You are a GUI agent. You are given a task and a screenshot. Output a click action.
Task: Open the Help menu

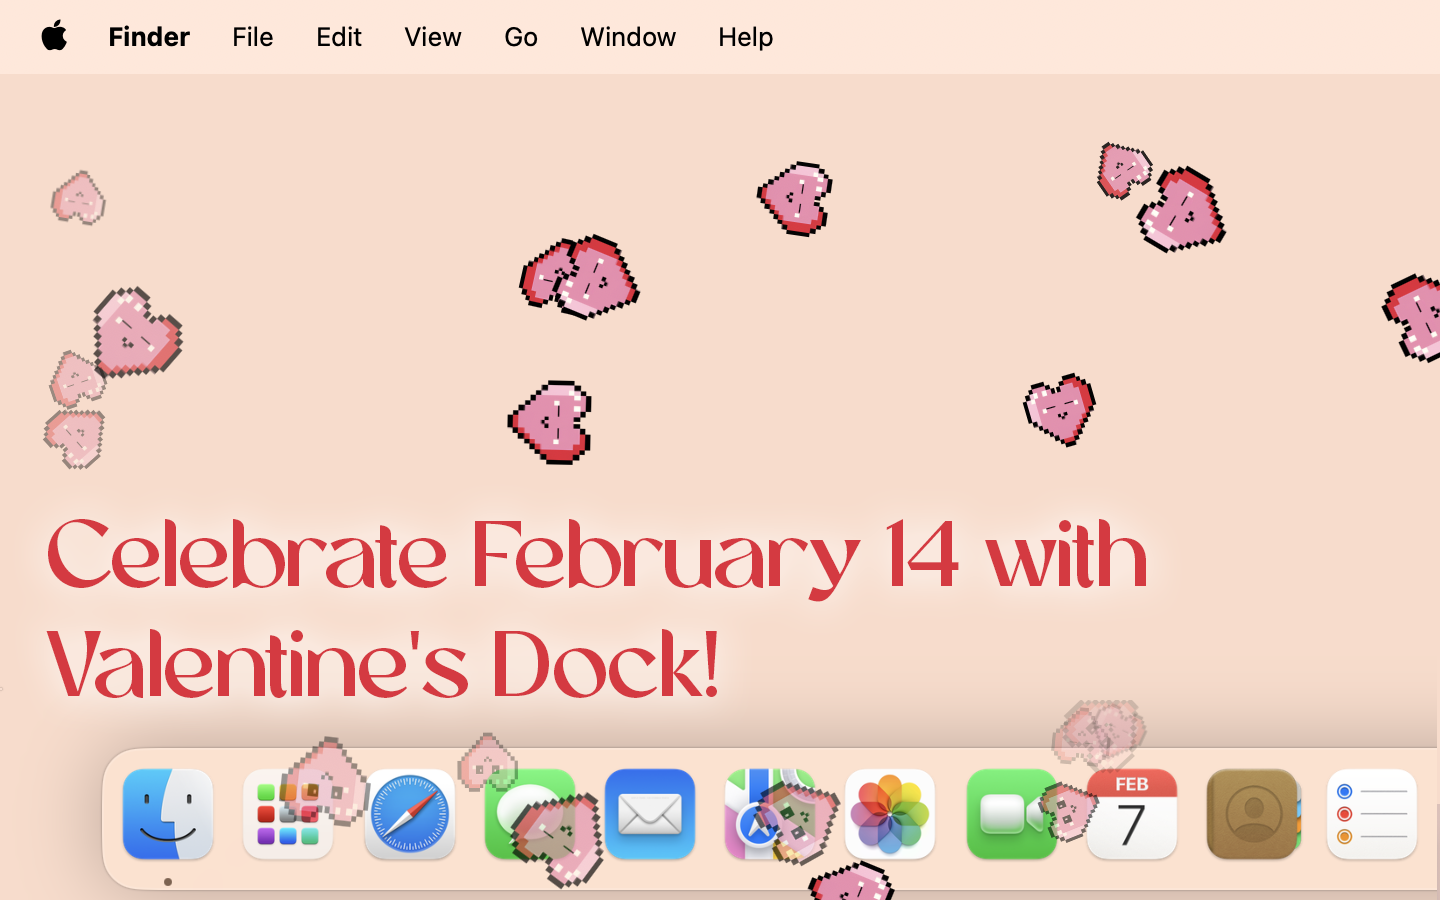click(x=745, y=37)
